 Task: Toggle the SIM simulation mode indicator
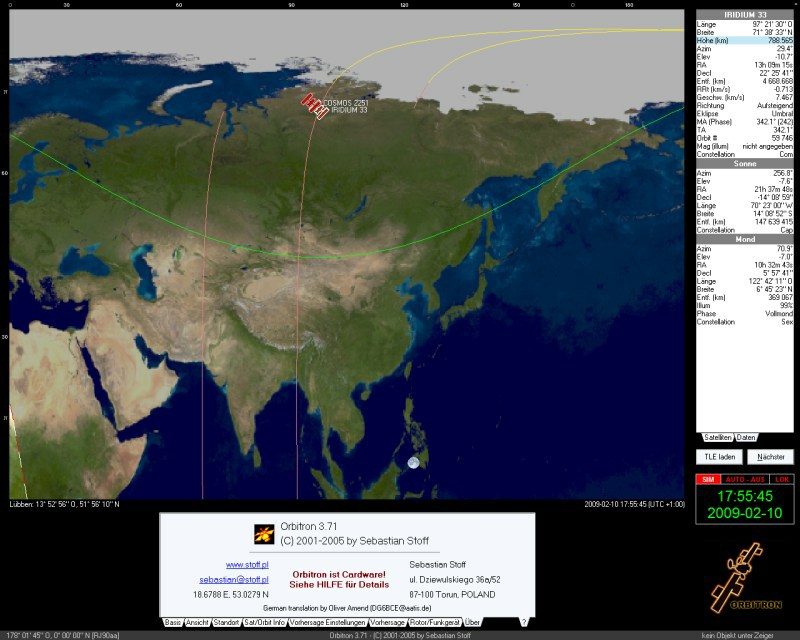coord(708,479)
